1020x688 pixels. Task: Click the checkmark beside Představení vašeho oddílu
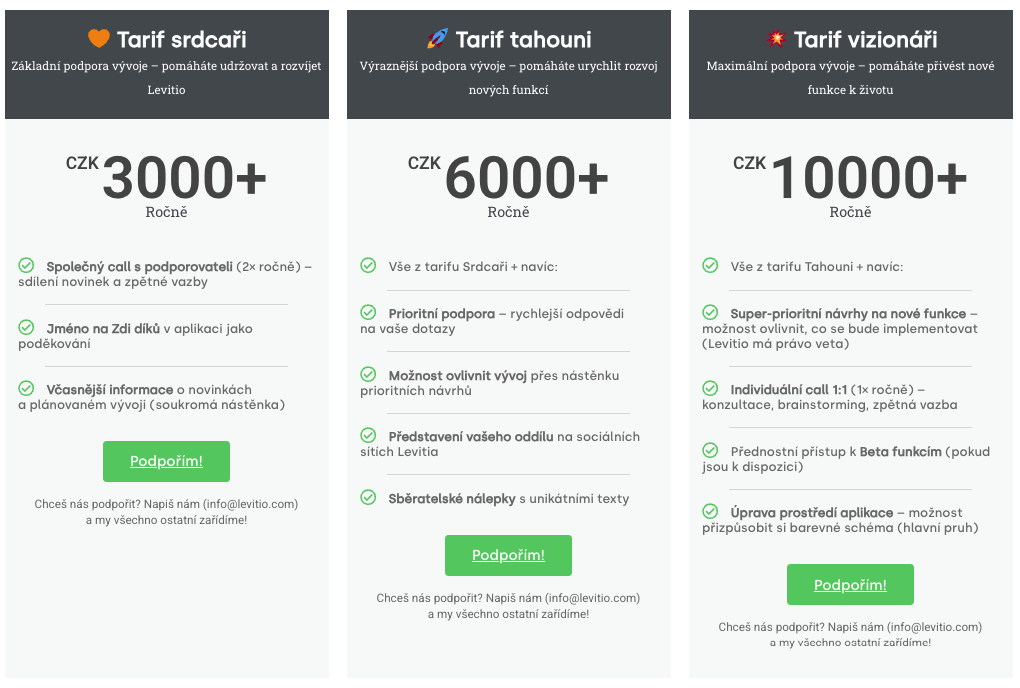click(x=368, y=436)
